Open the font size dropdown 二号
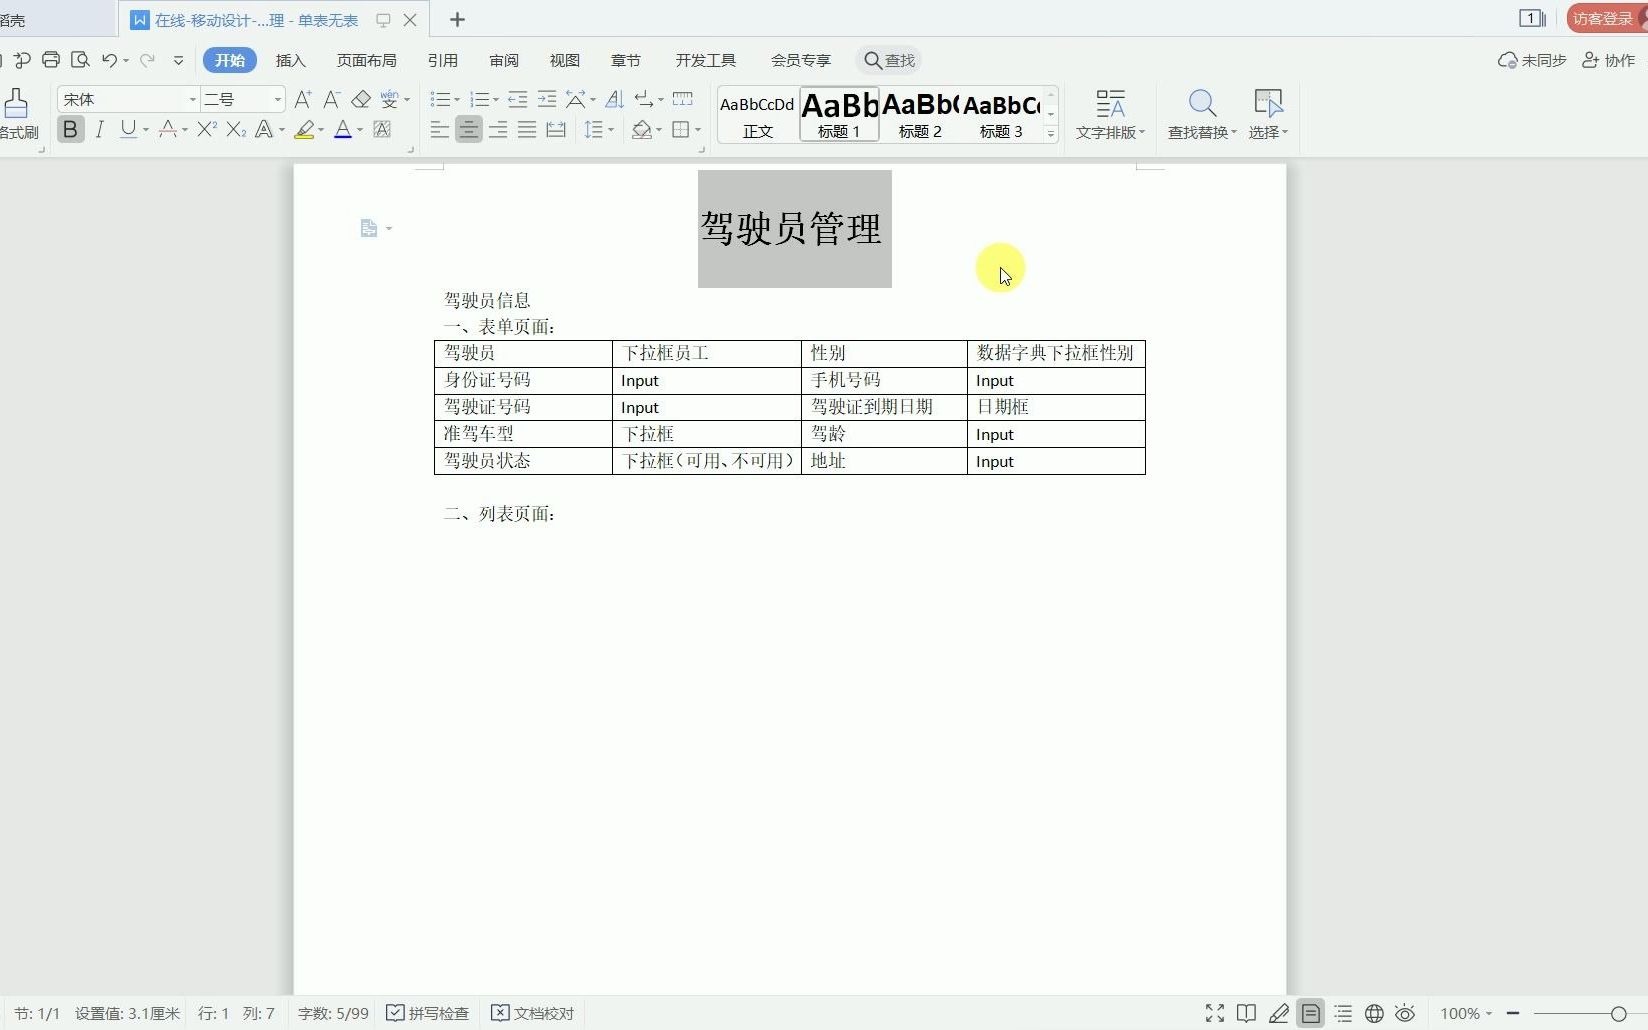This screenshot has height=1030, width=1648. click(x=278, y=100)
